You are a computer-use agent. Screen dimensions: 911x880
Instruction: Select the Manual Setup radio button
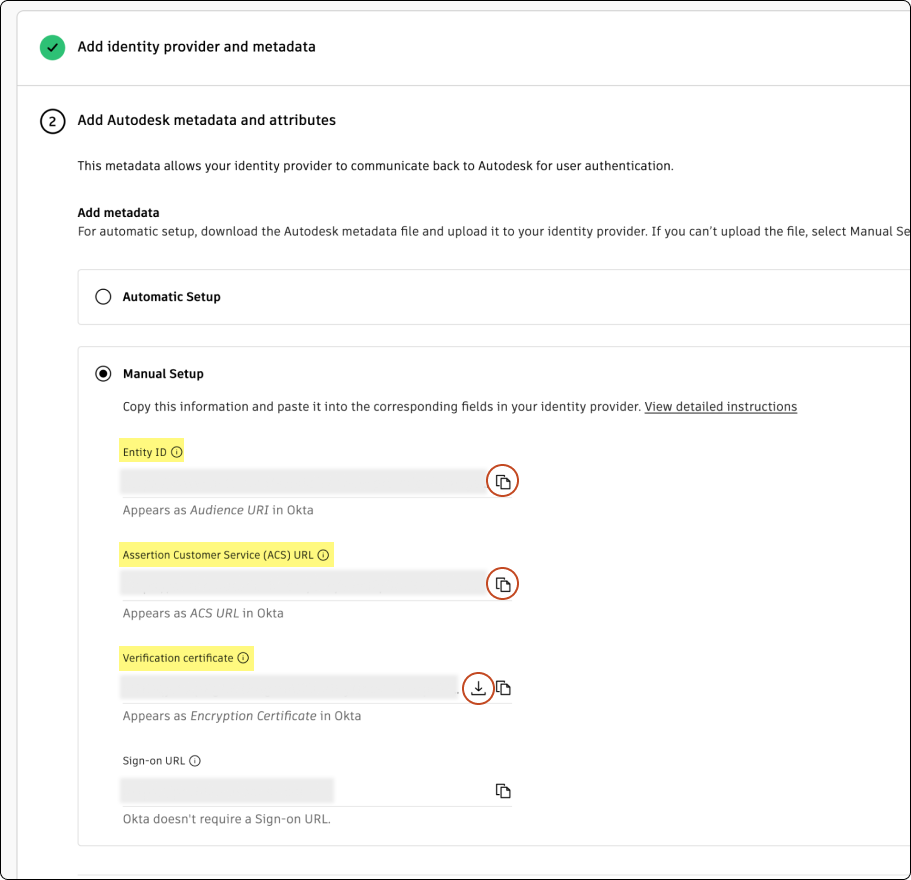point(103,374)
